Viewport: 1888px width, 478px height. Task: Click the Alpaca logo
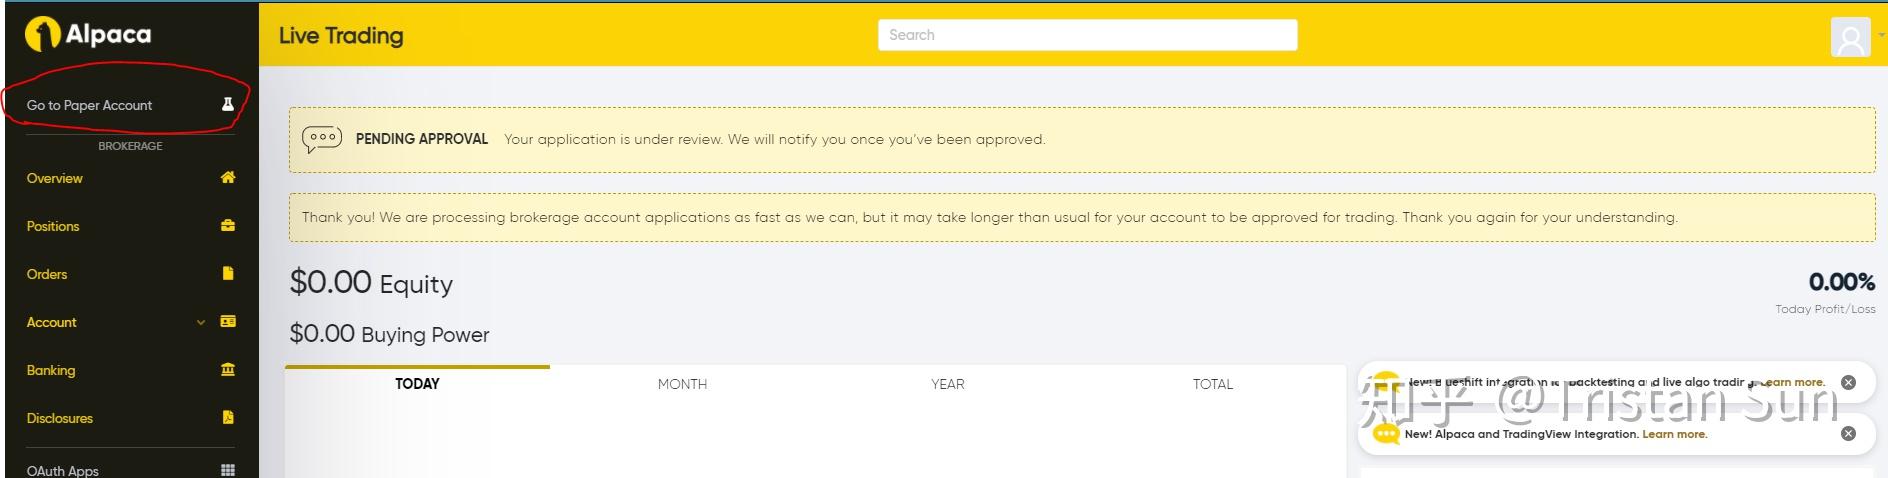tap(88, 34)
